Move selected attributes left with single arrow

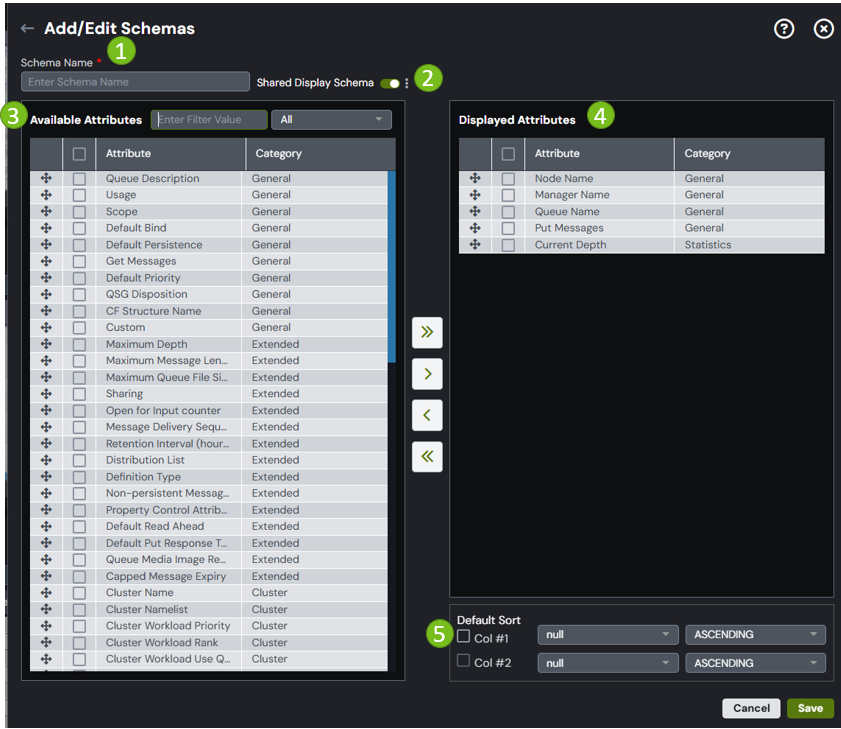(x=427, y=415)
